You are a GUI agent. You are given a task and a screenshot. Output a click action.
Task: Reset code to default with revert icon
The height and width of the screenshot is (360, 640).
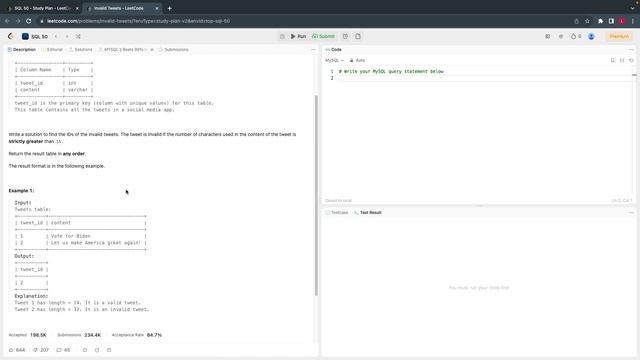pos(631,60)
